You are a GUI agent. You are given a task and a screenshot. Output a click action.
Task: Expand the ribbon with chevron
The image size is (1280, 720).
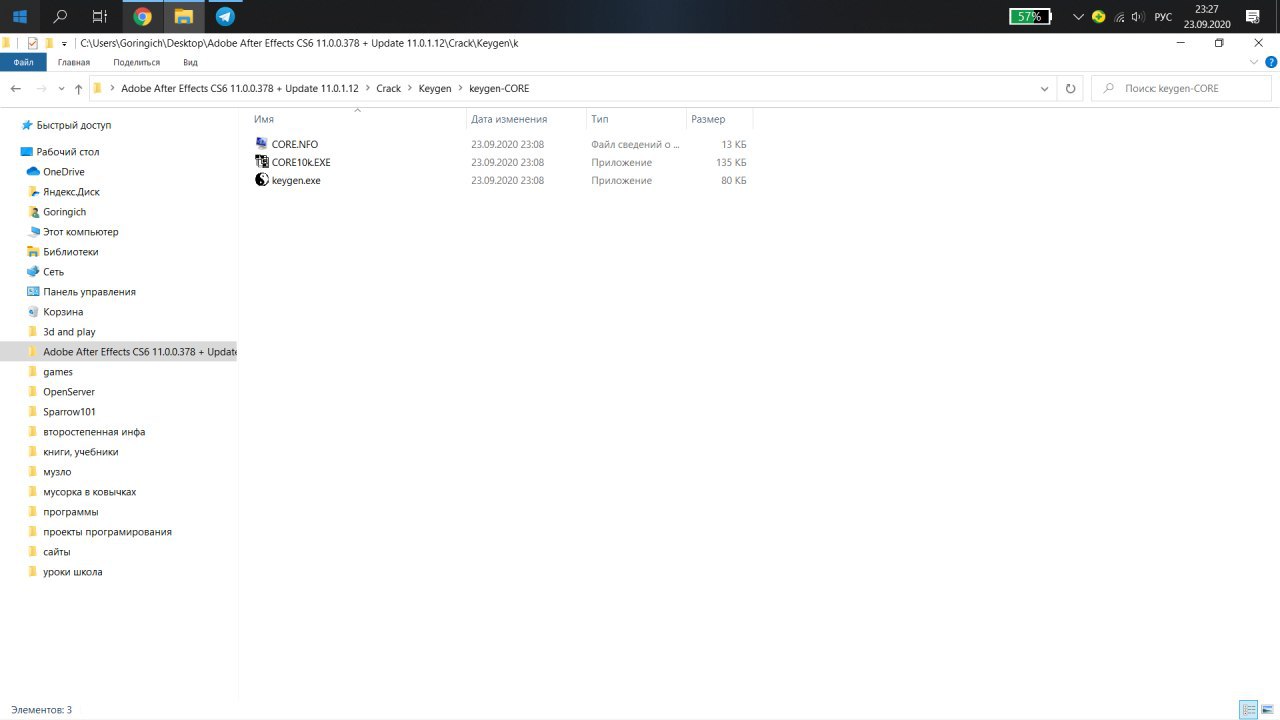click(1255, 62)
